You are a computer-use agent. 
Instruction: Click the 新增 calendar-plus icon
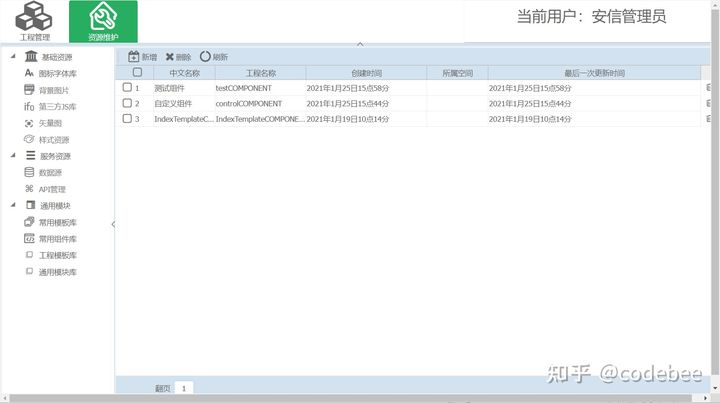(x=134, y=56)
